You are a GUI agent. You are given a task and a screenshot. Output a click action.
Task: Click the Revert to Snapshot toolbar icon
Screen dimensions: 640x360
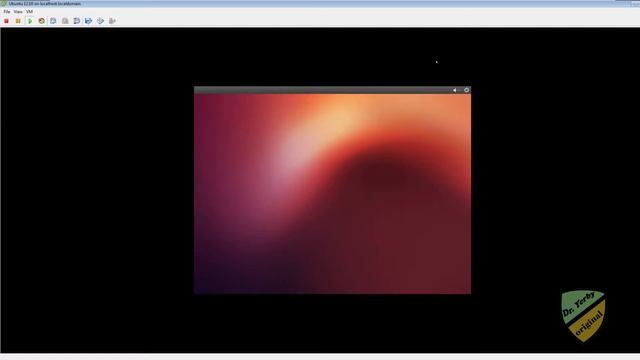tap(65, 21)
